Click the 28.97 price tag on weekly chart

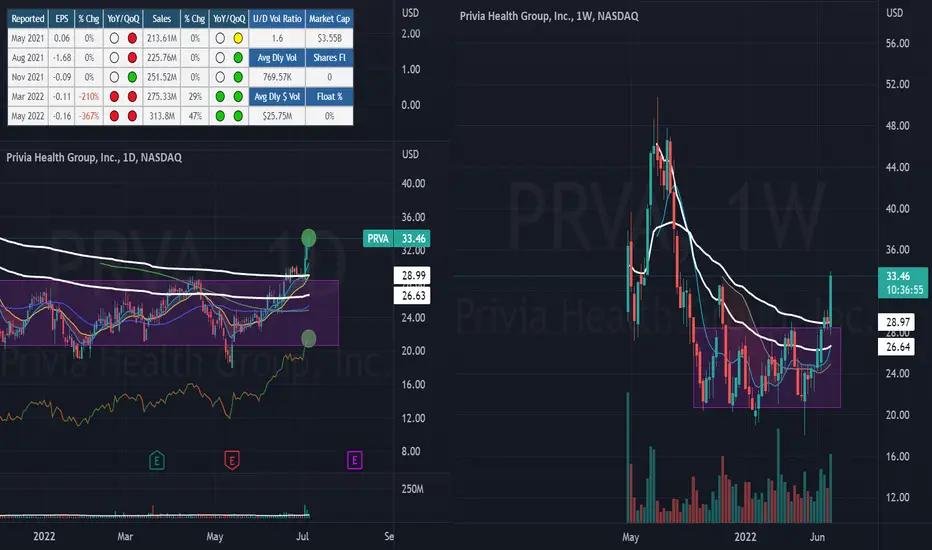[x=896, y=322]
